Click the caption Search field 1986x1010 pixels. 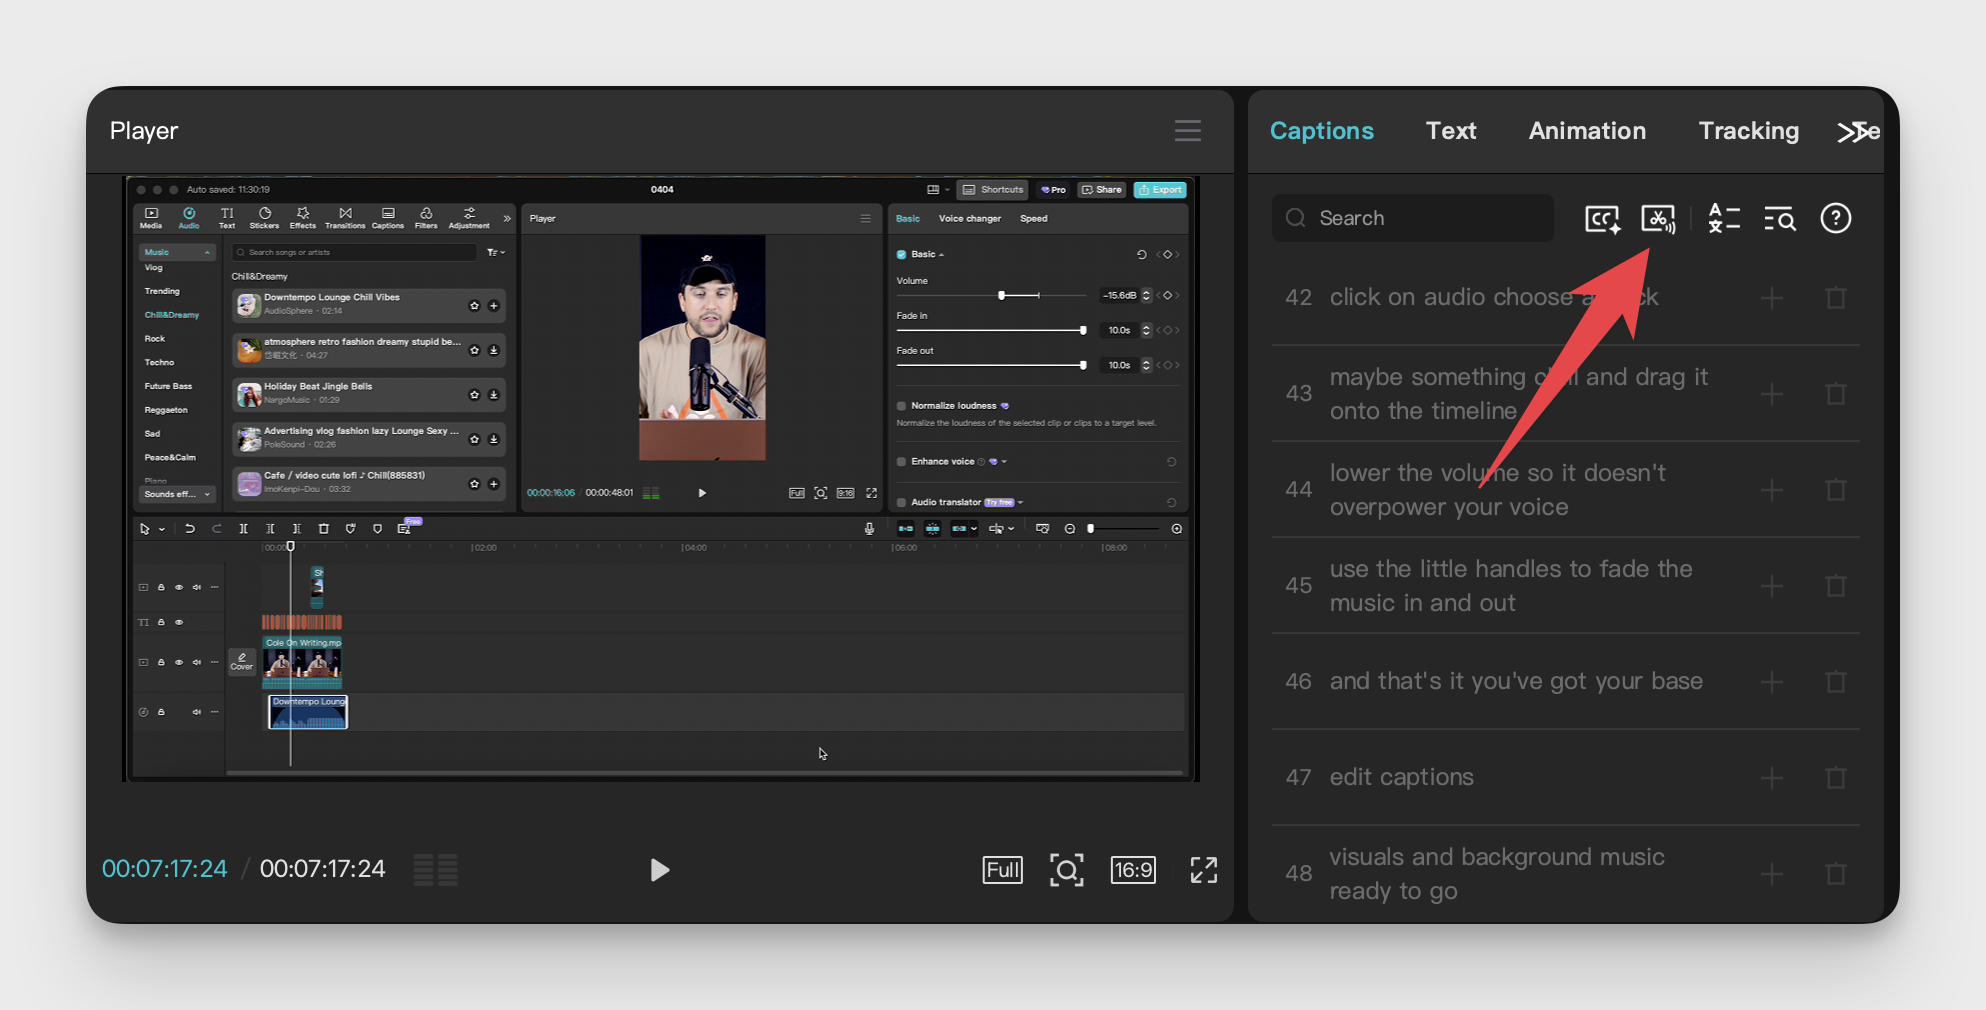point(1413,218)
